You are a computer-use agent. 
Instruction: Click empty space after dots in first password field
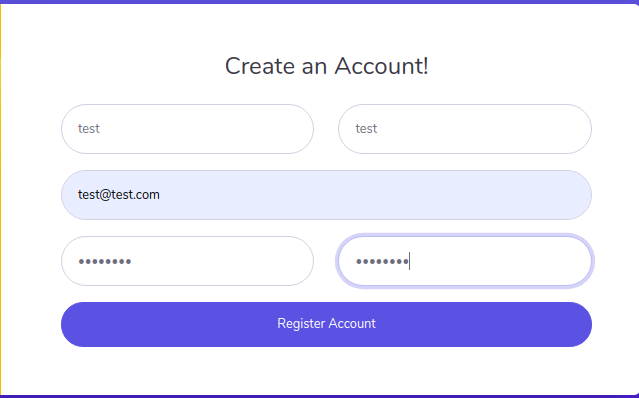(220, 261)
